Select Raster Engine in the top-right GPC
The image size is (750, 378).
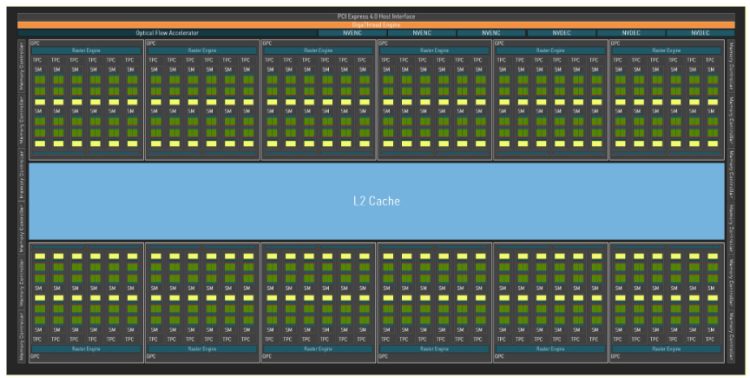click(667, 50)
